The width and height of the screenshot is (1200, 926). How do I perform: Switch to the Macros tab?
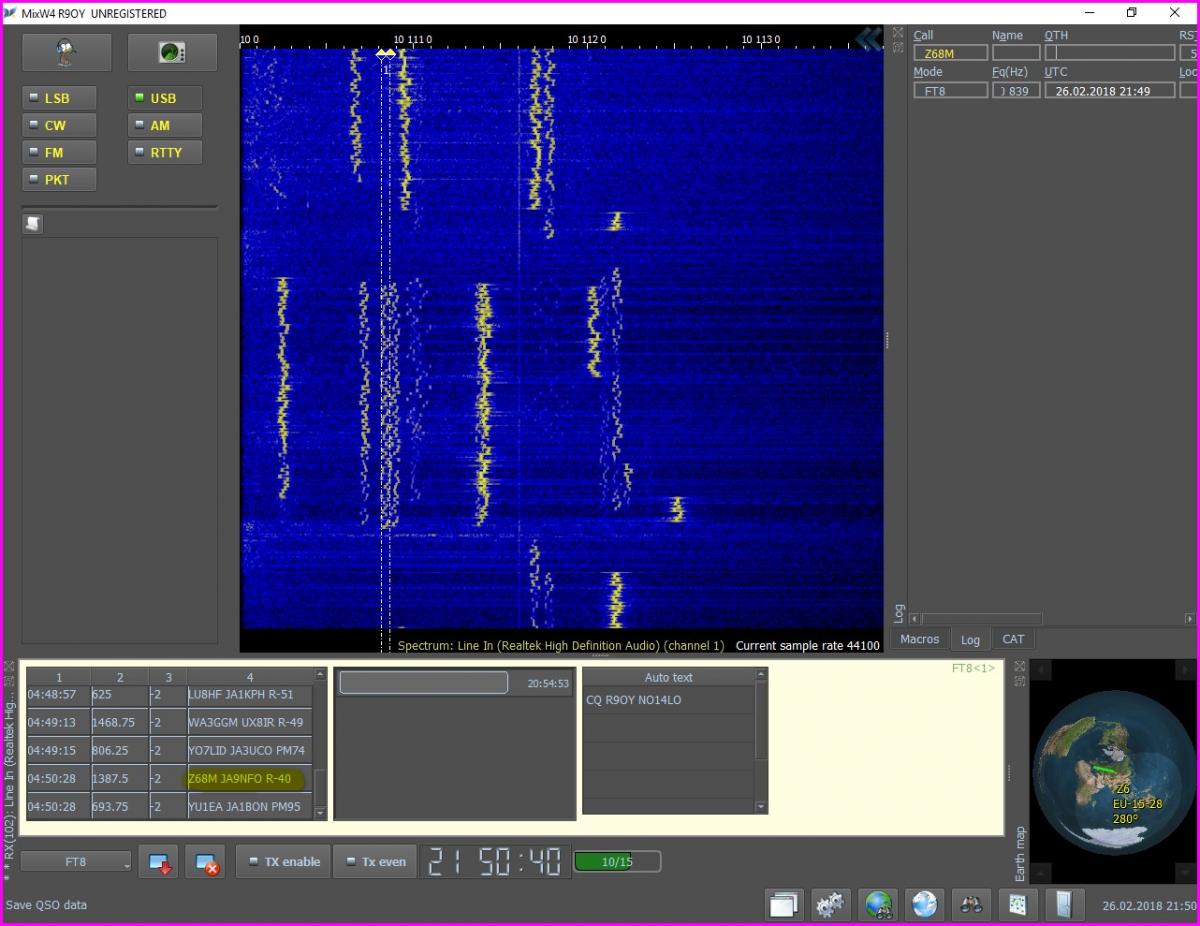point(919,639)
